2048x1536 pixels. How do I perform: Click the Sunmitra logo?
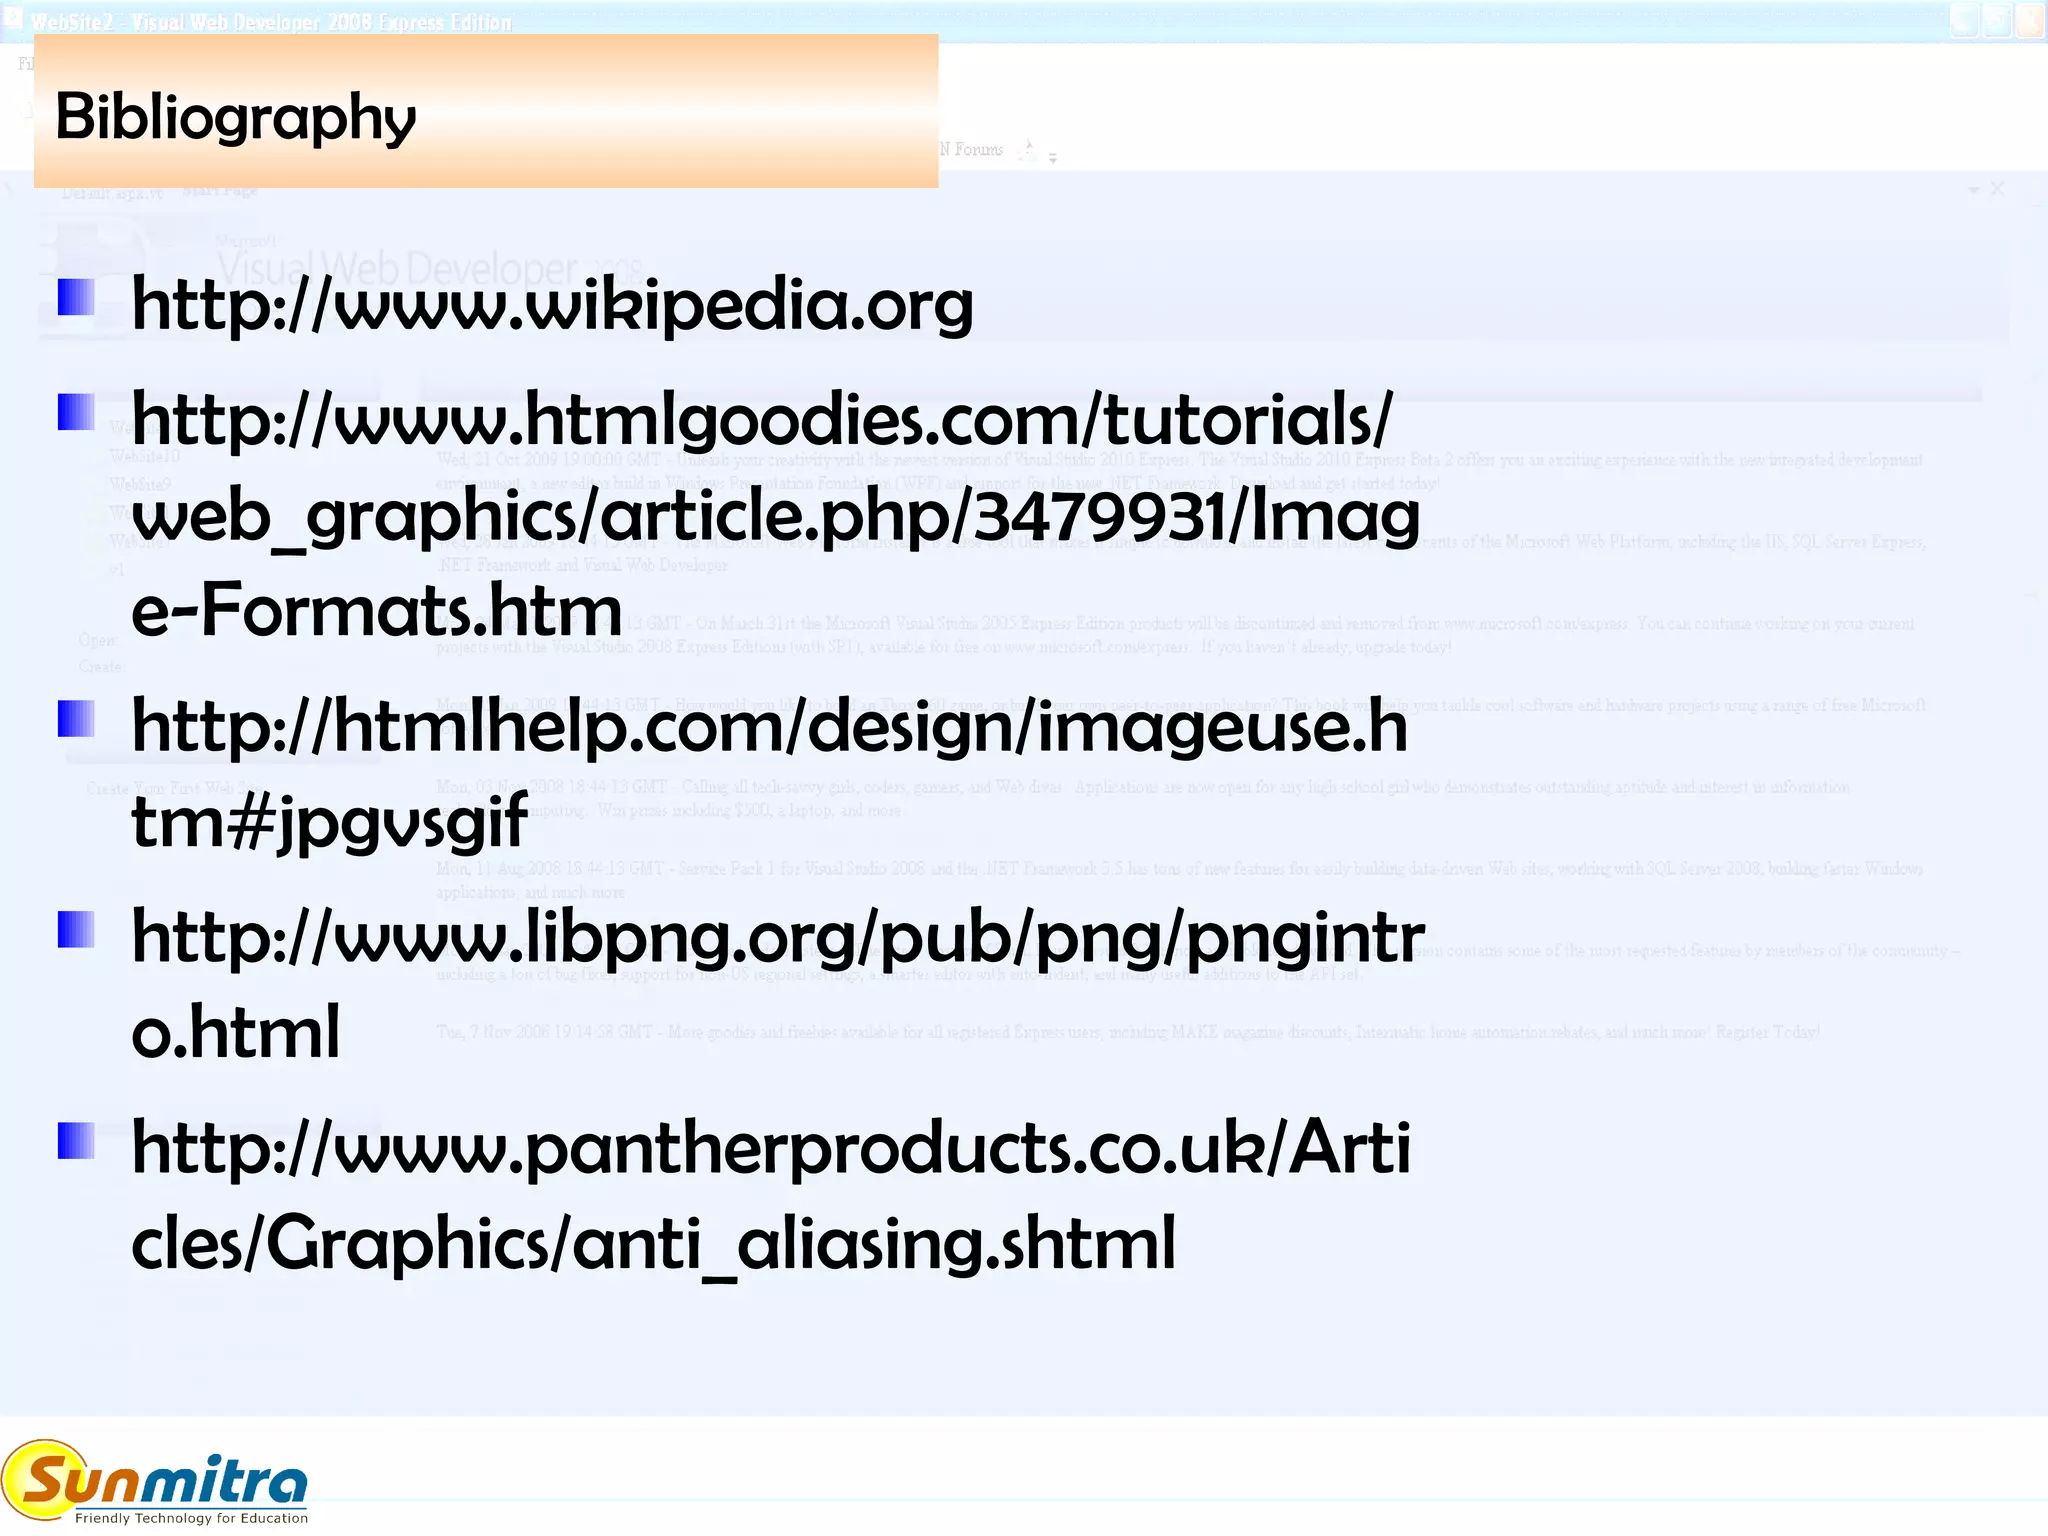(x=155, y=1483)
